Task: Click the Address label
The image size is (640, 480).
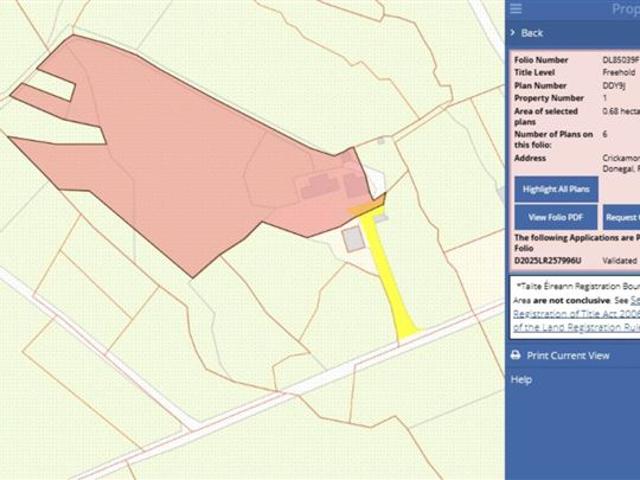Action: click(530, 158)
